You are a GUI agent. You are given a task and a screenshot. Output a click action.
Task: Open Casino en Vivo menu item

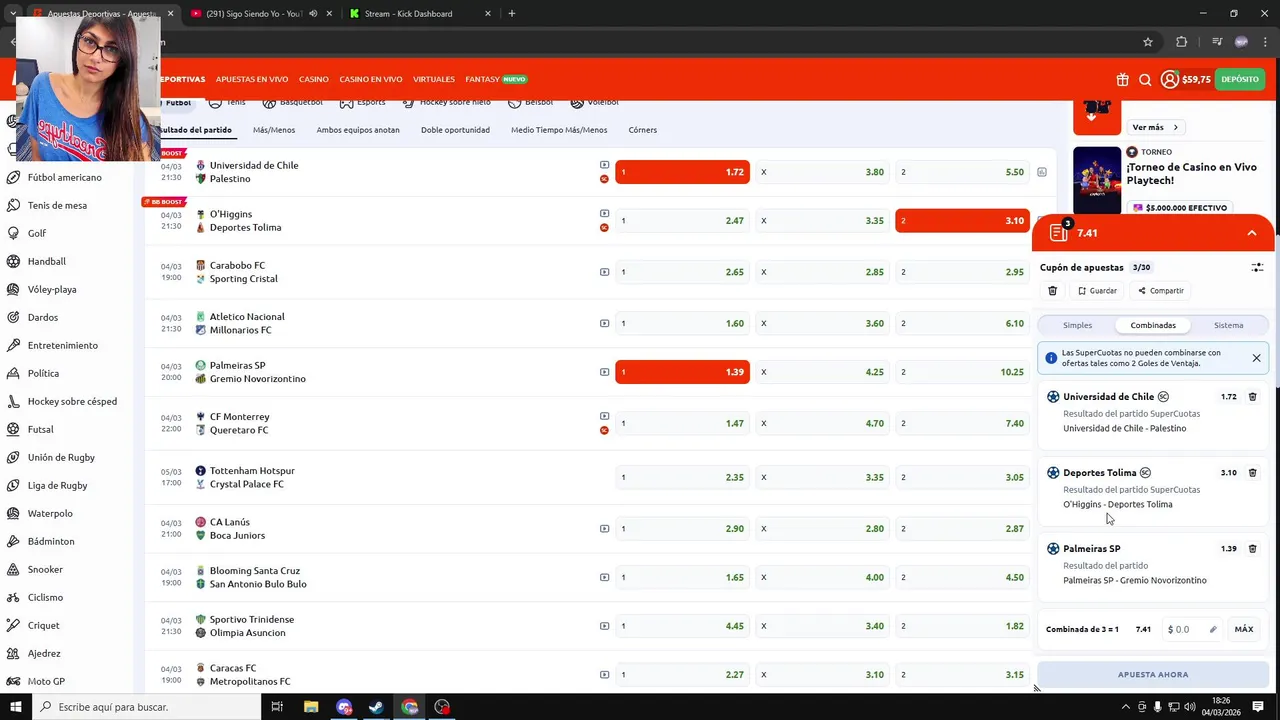(x=371, y=79)
